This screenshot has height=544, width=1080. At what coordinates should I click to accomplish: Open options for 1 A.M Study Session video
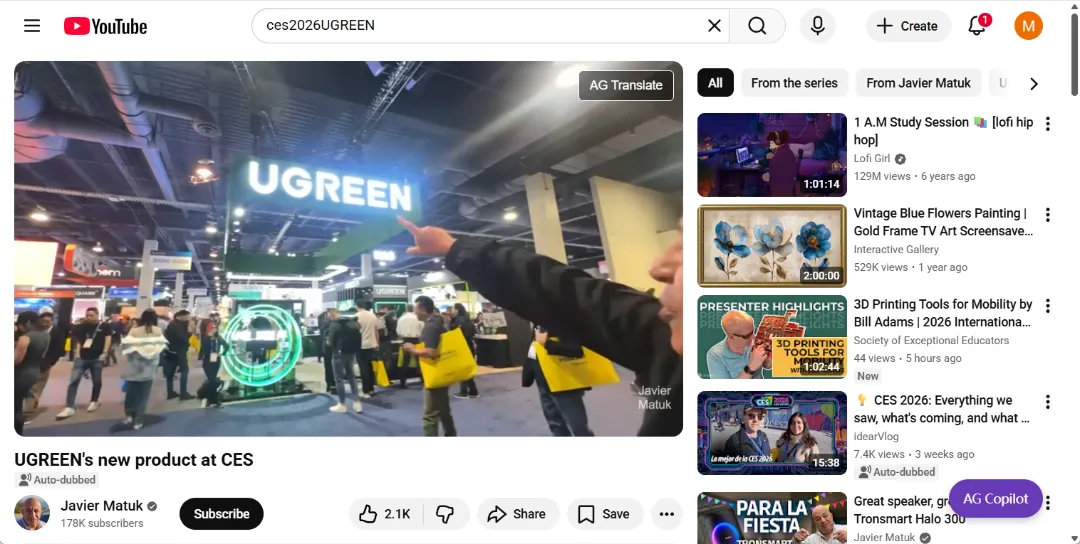click(1048, 123)
